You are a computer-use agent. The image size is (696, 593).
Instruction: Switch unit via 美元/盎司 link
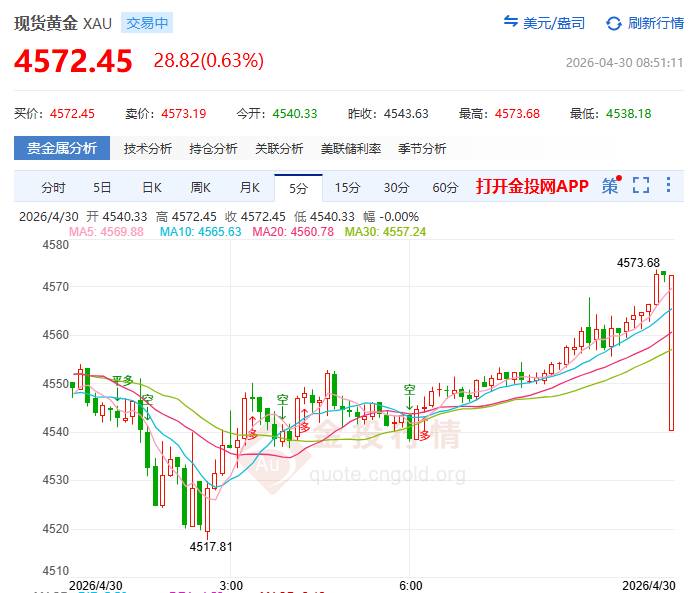click(554, 23)
